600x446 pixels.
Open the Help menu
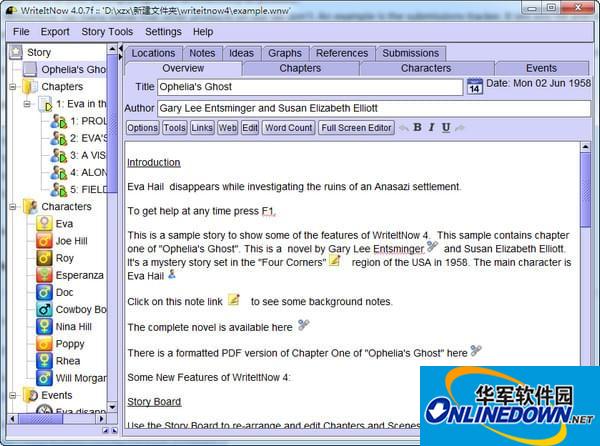pyautogui.click(x=203, y=32)
